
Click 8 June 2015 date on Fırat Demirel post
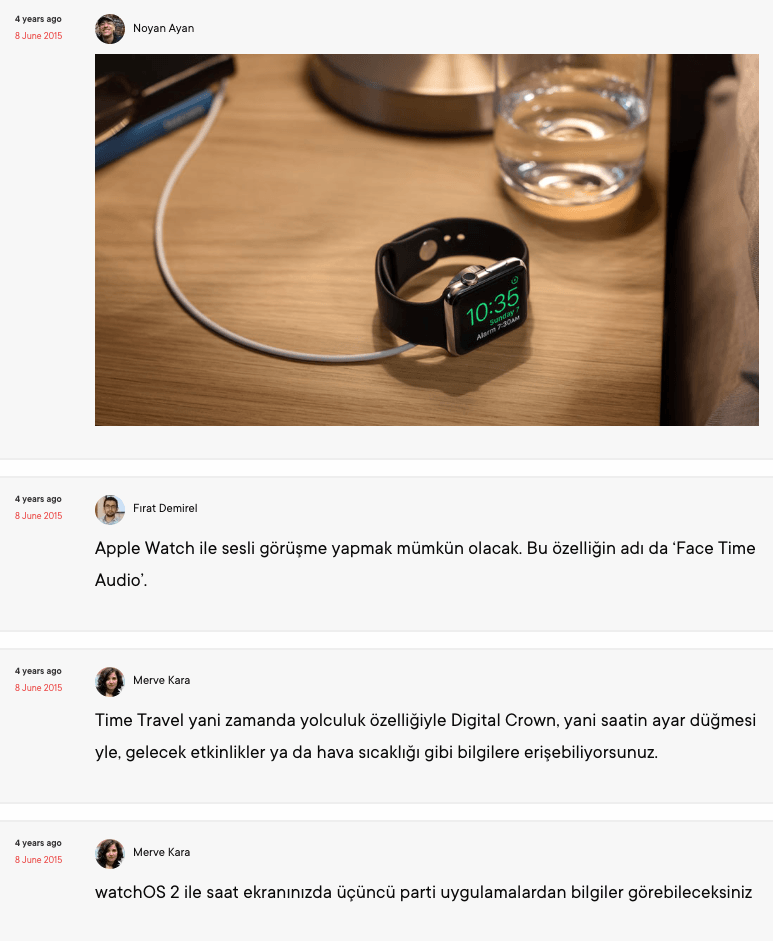pyautogui.click(x=38, y=516)
